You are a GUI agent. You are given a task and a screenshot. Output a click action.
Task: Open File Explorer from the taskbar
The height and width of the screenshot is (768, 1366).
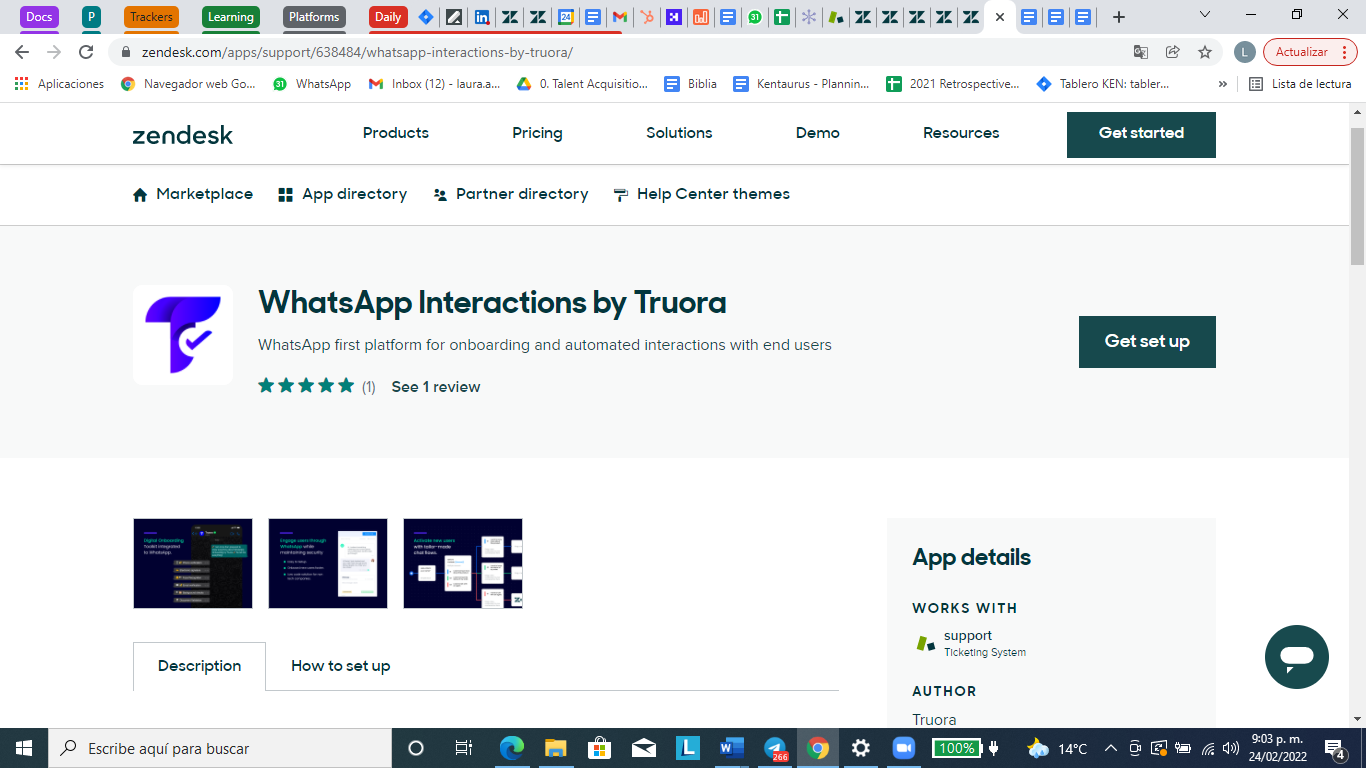556,748
